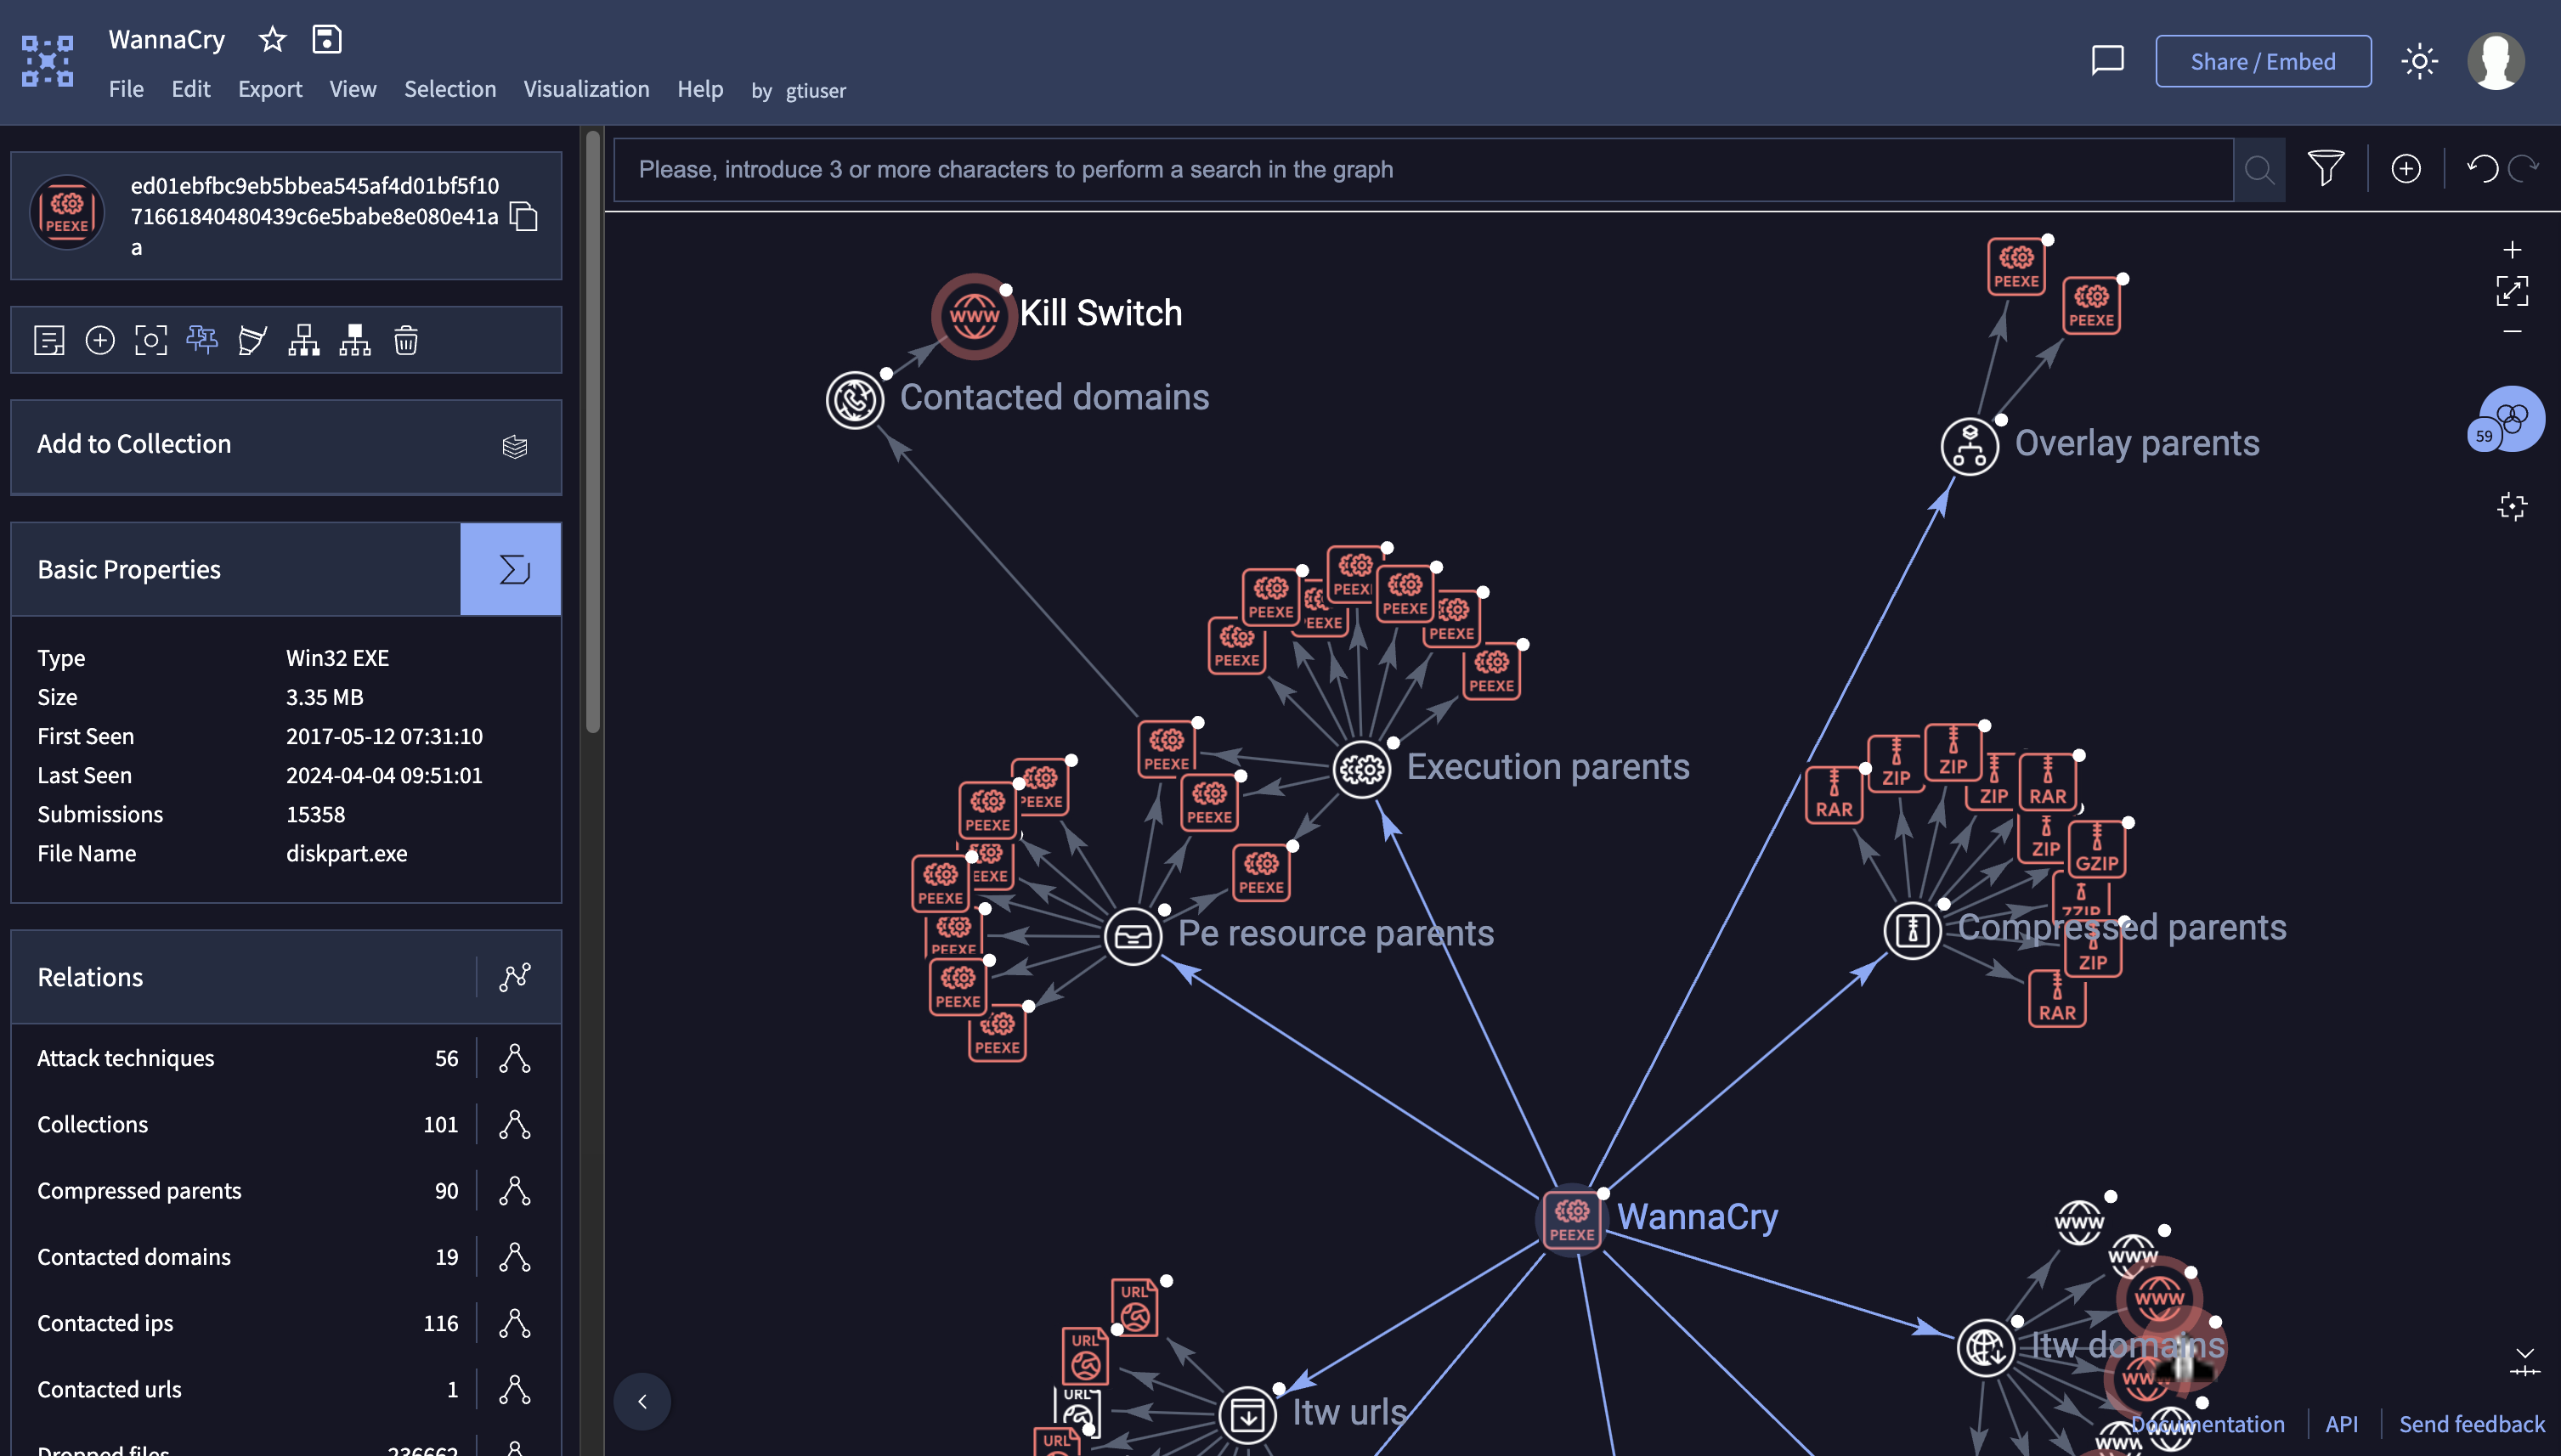Star the WannaCry graph as favorite

tap(272, 39)
